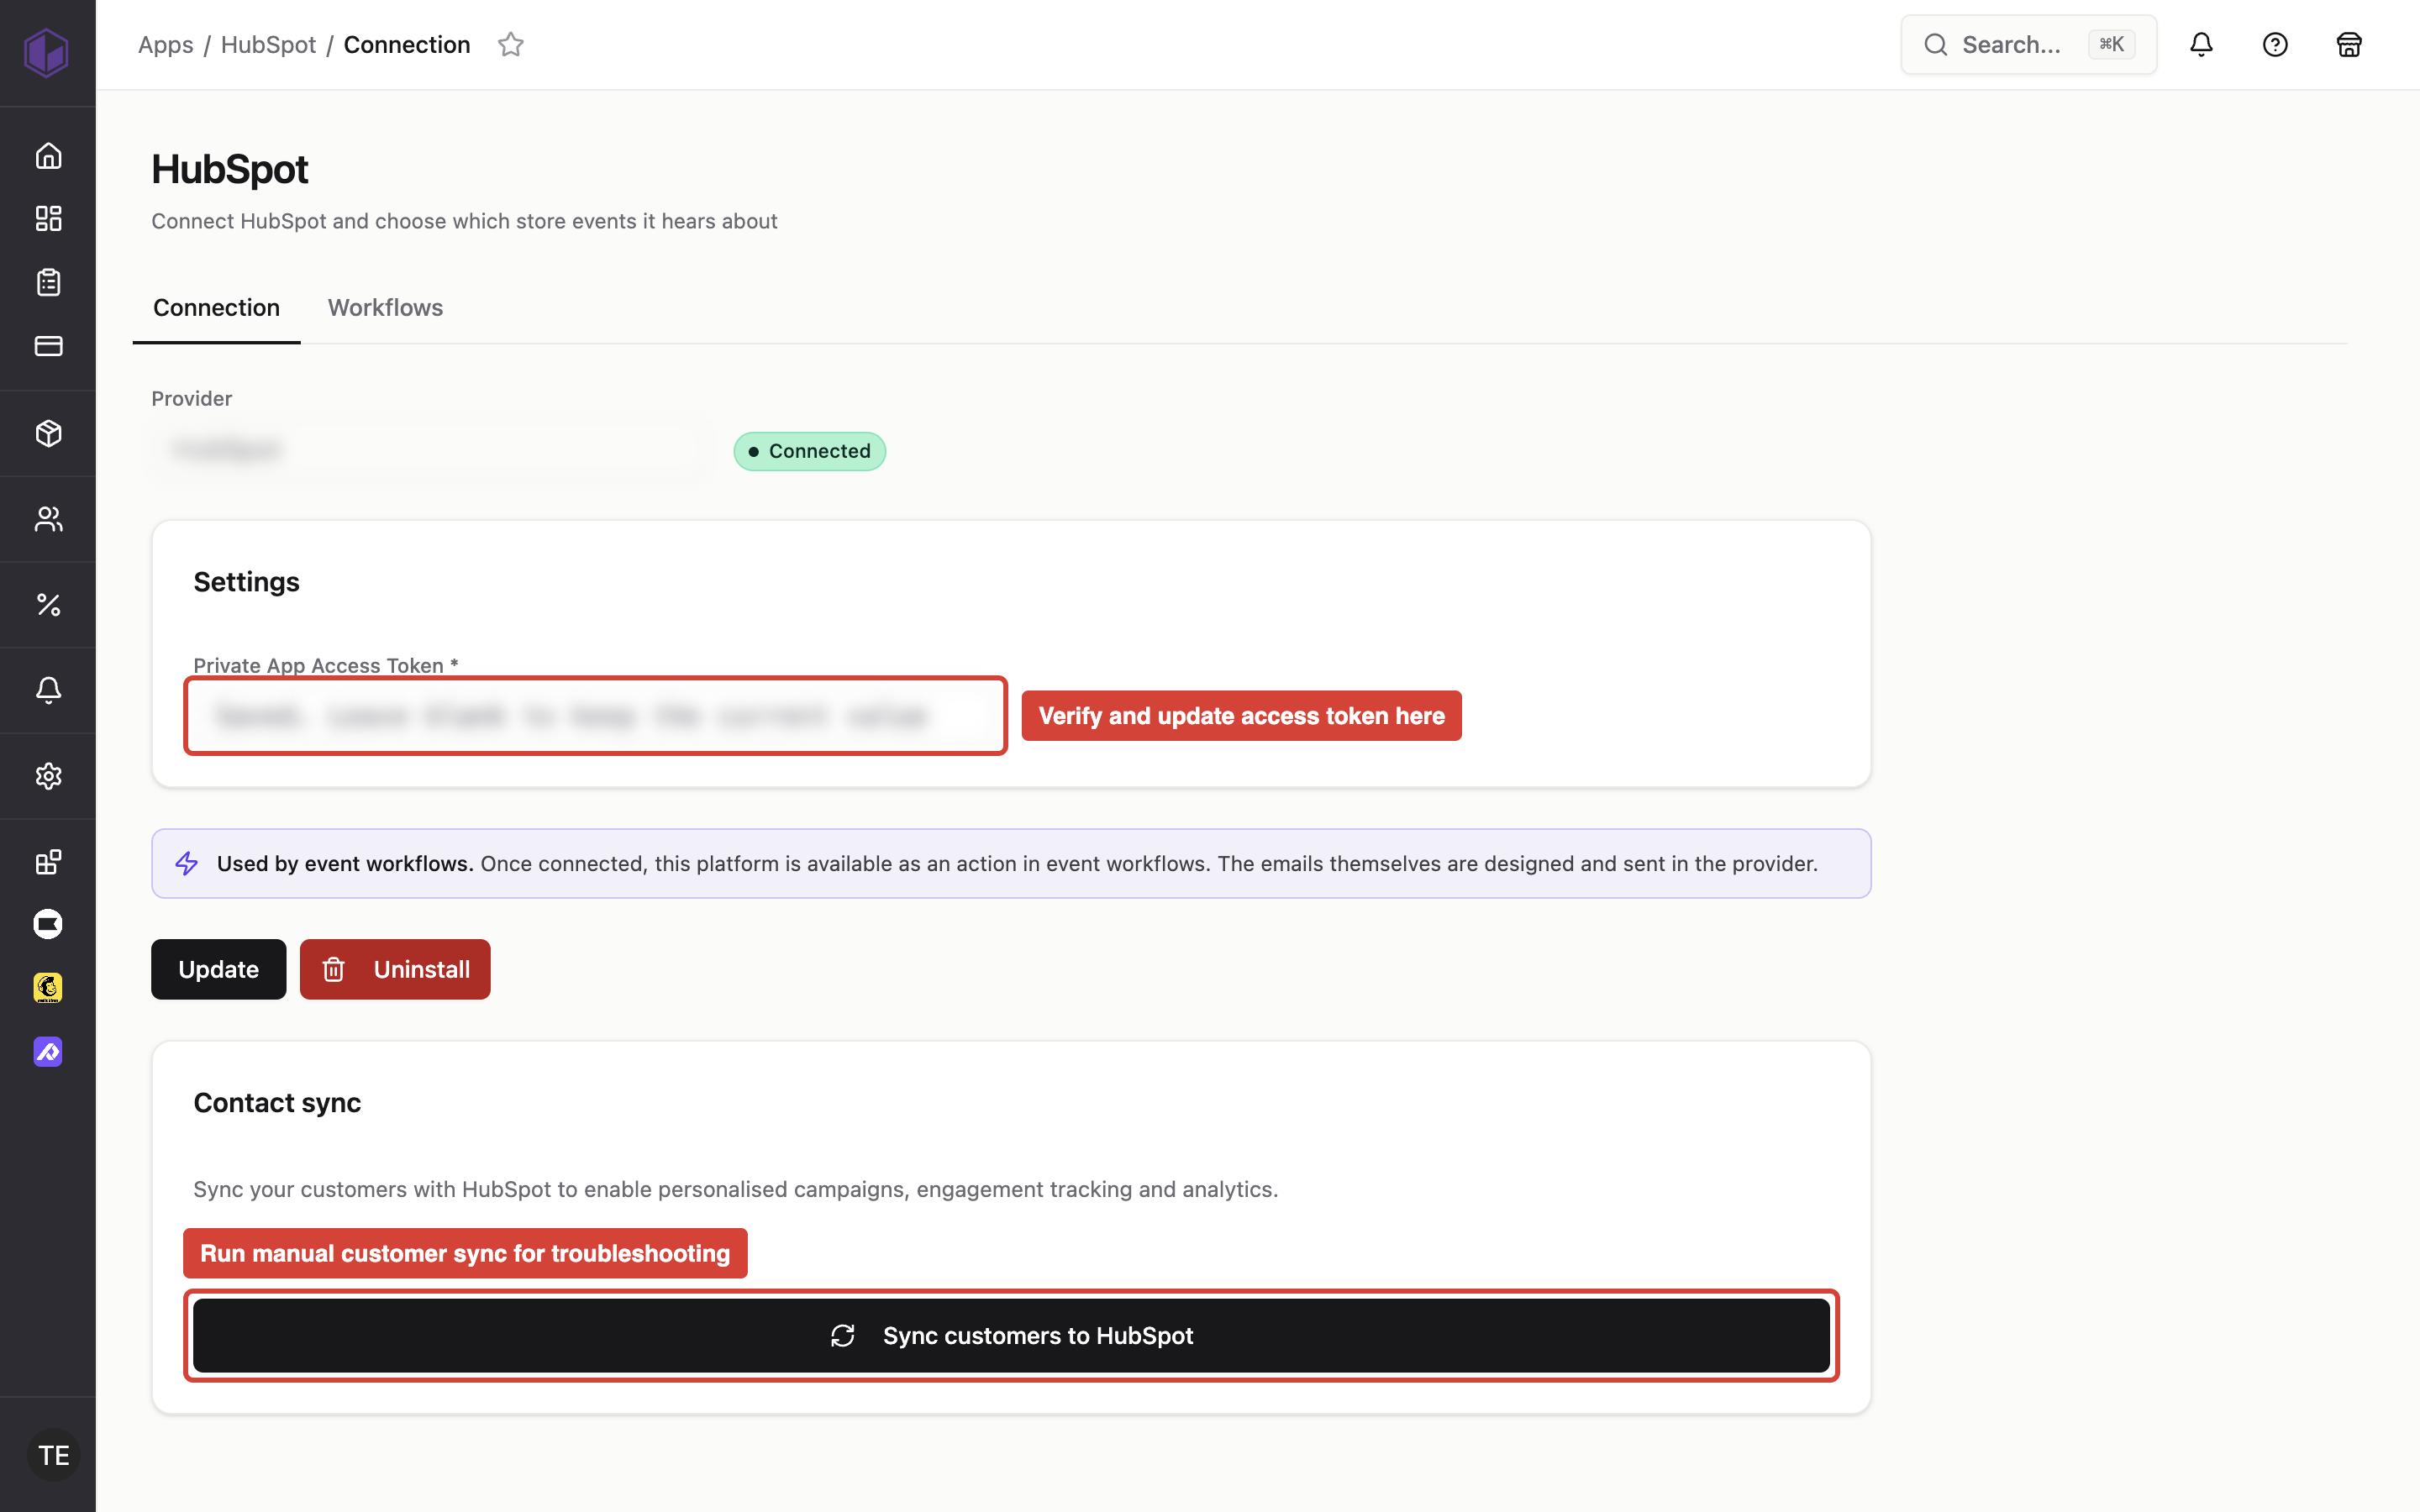Click the lightning bolt icon in info banner

186,863
